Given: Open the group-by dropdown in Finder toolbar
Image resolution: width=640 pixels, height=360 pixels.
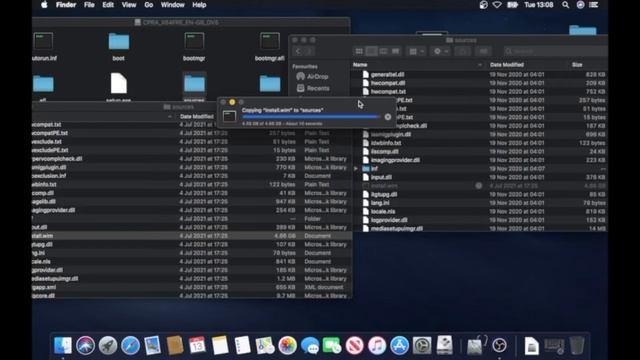Looking at the screenshot, I should click(x=417, y=51).
